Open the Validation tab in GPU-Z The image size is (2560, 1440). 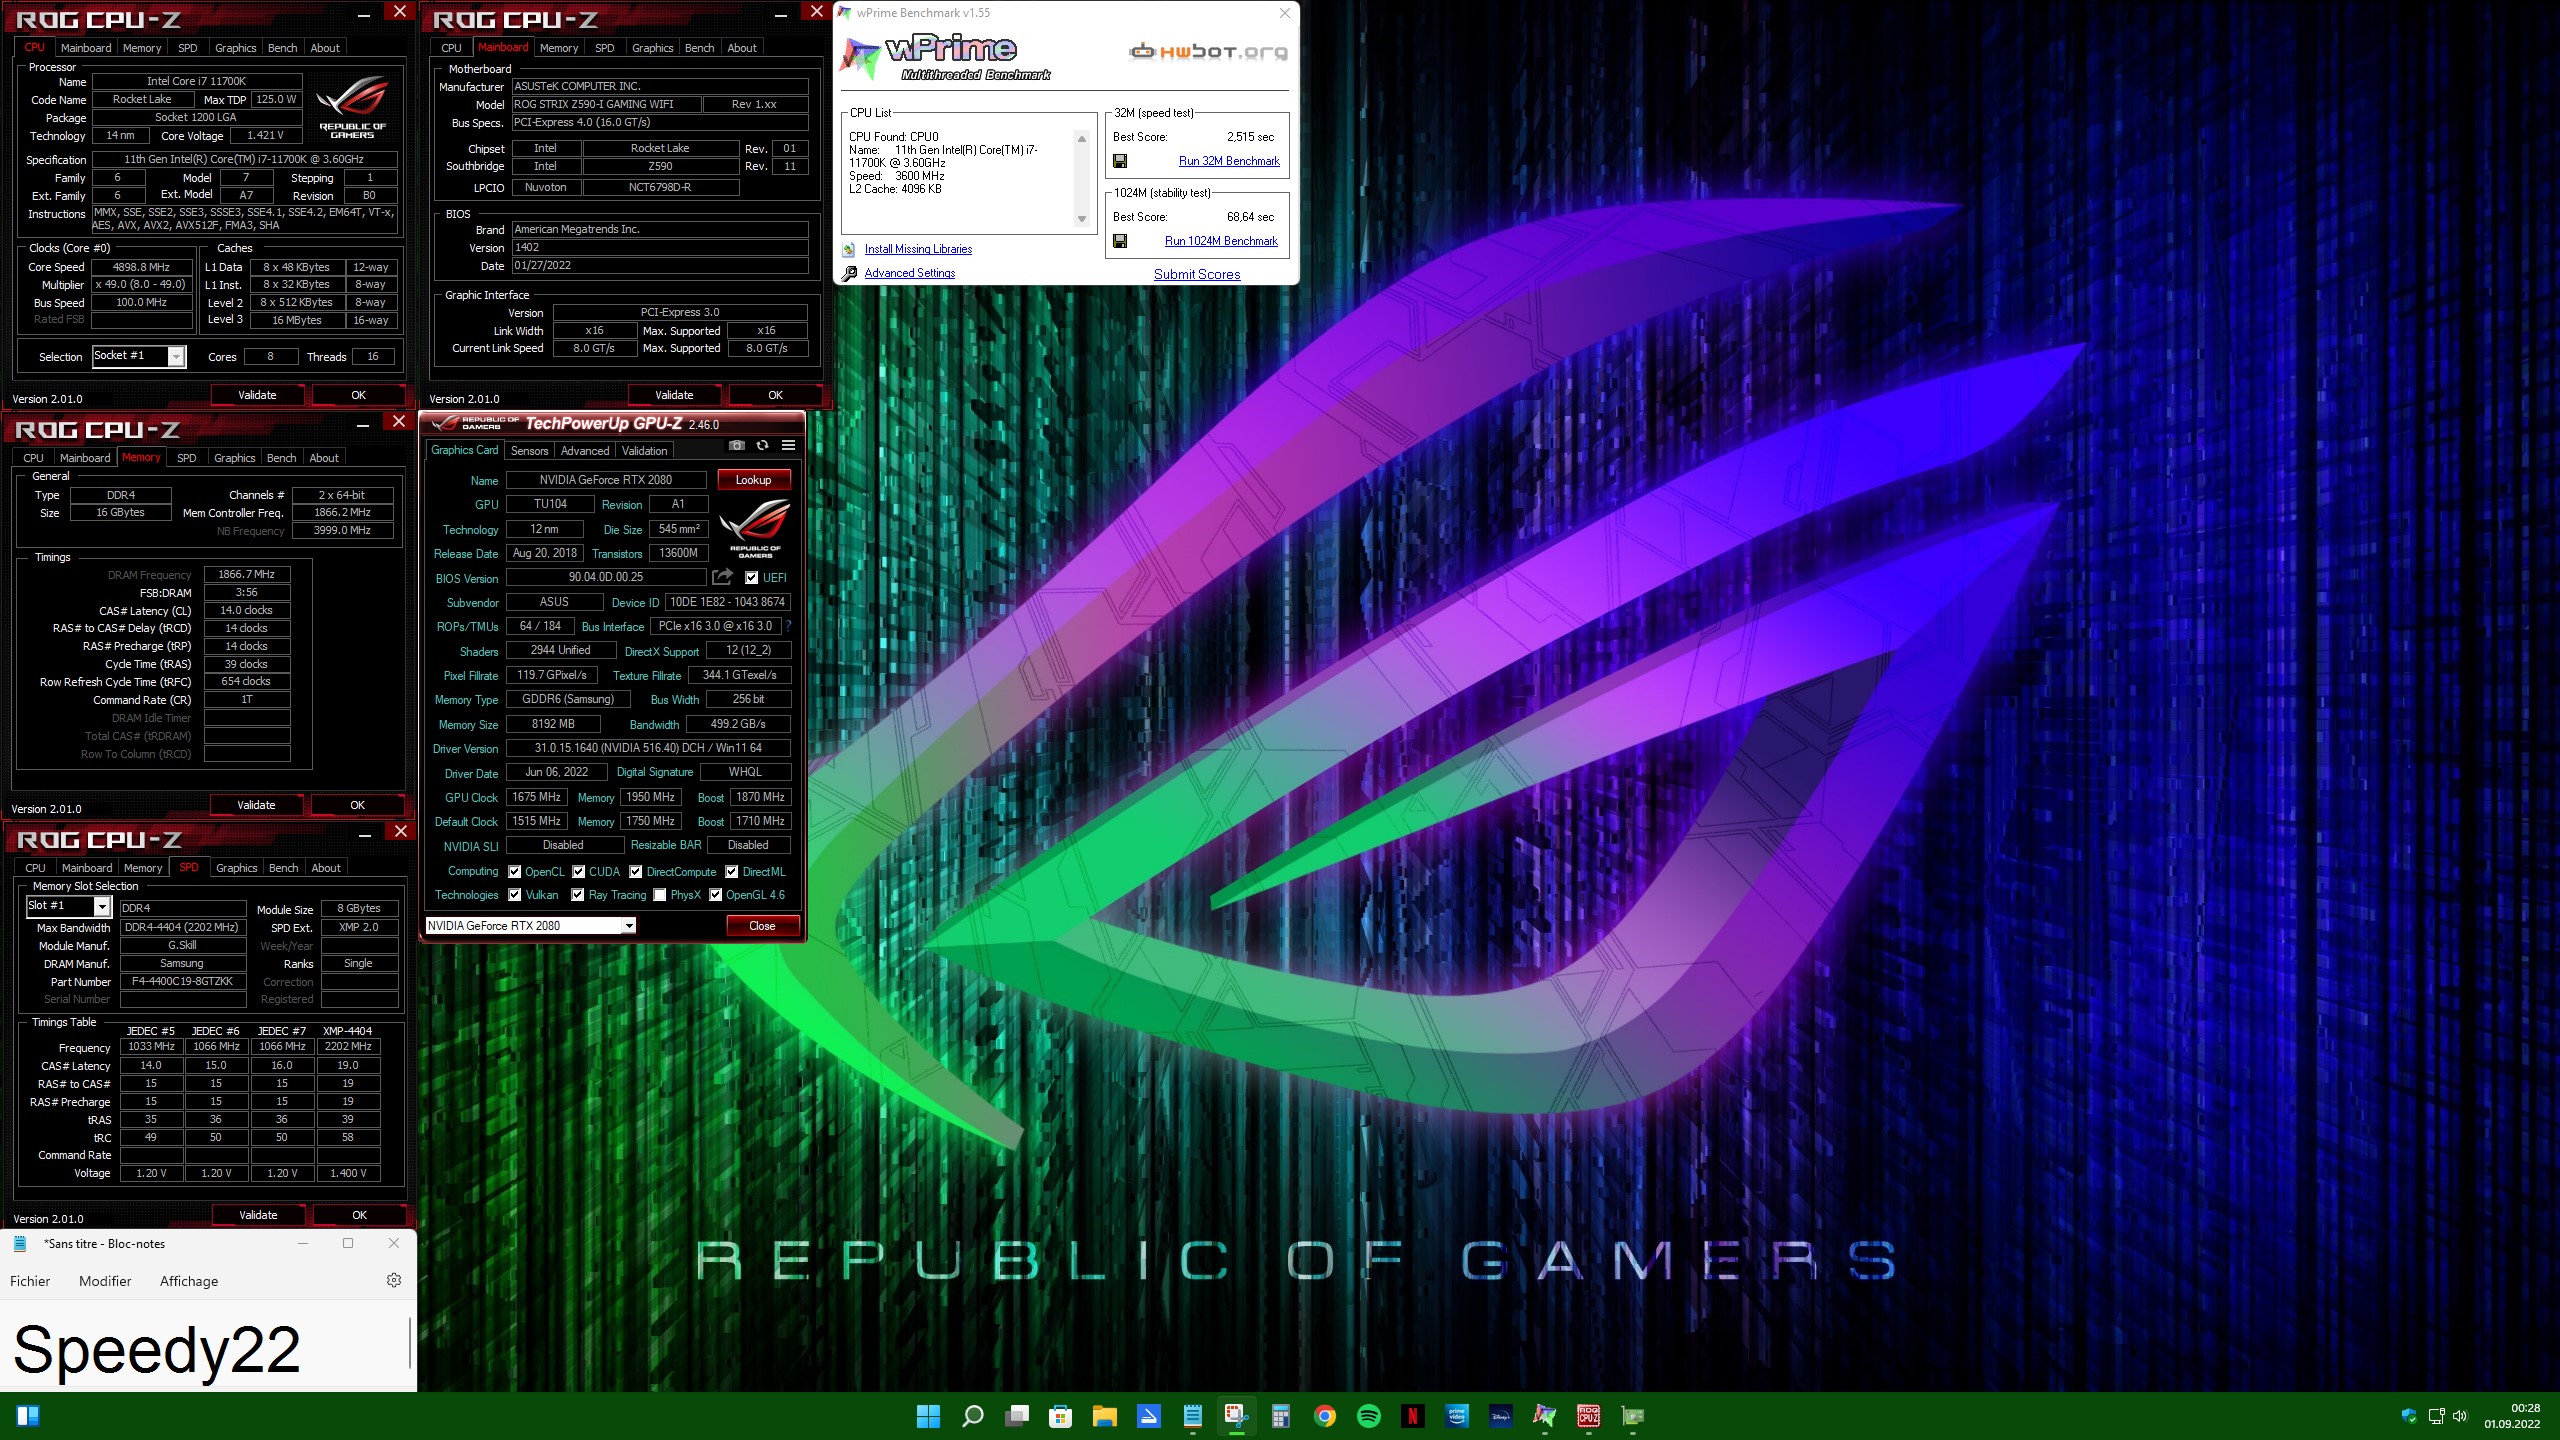(645, 451)
